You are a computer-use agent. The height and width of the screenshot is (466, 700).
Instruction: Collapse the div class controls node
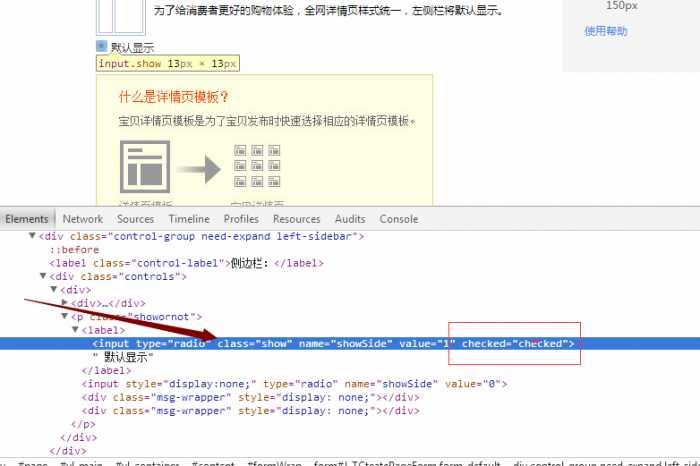43,276
